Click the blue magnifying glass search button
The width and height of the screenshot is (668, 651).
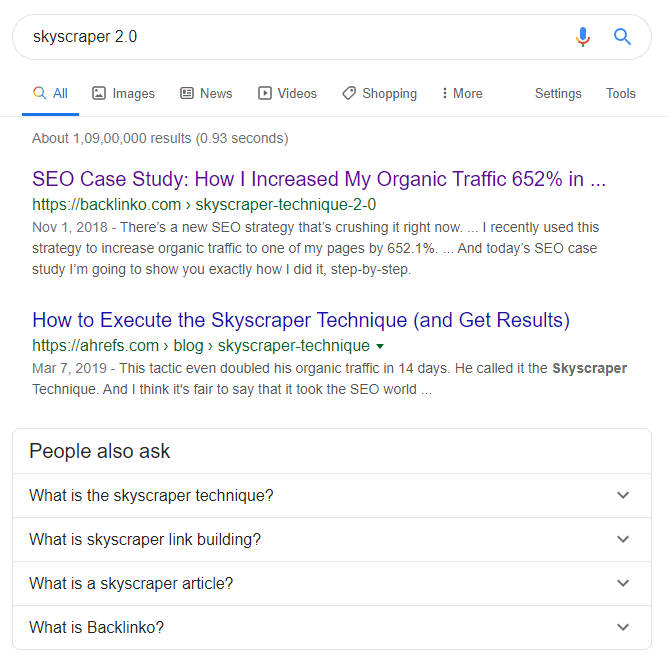[622, 37]
